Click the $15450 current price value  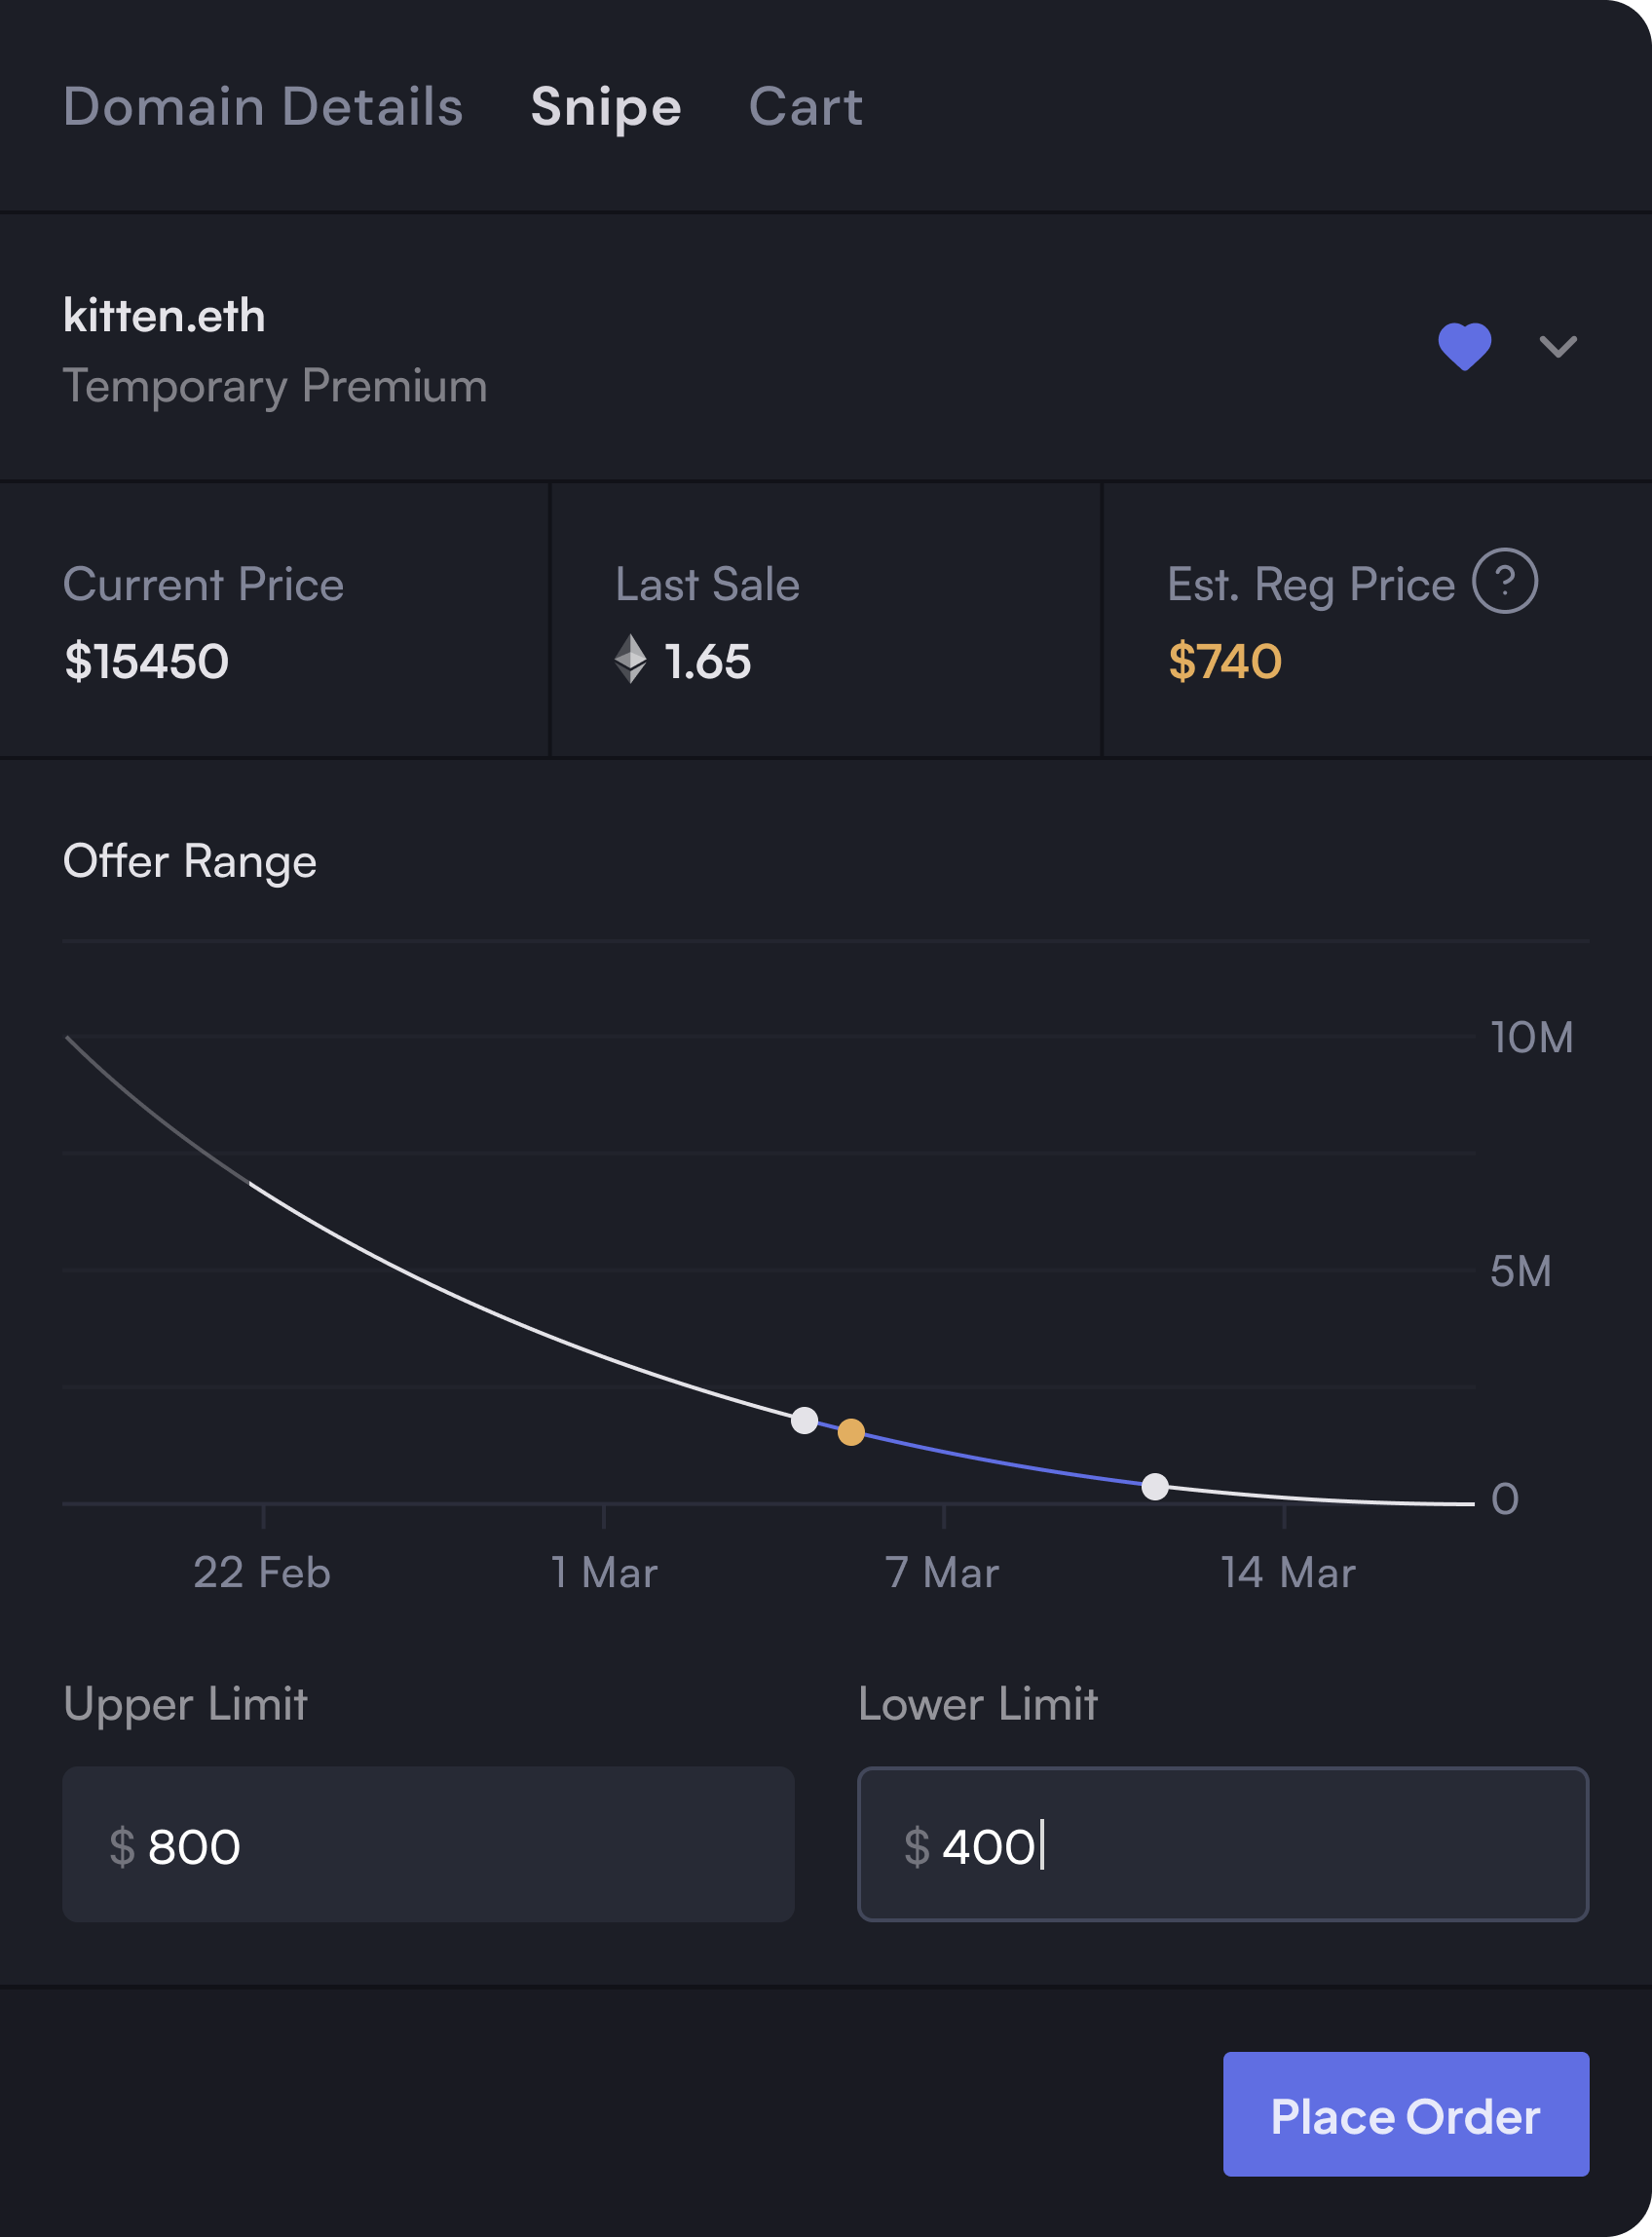pos(146,661)
